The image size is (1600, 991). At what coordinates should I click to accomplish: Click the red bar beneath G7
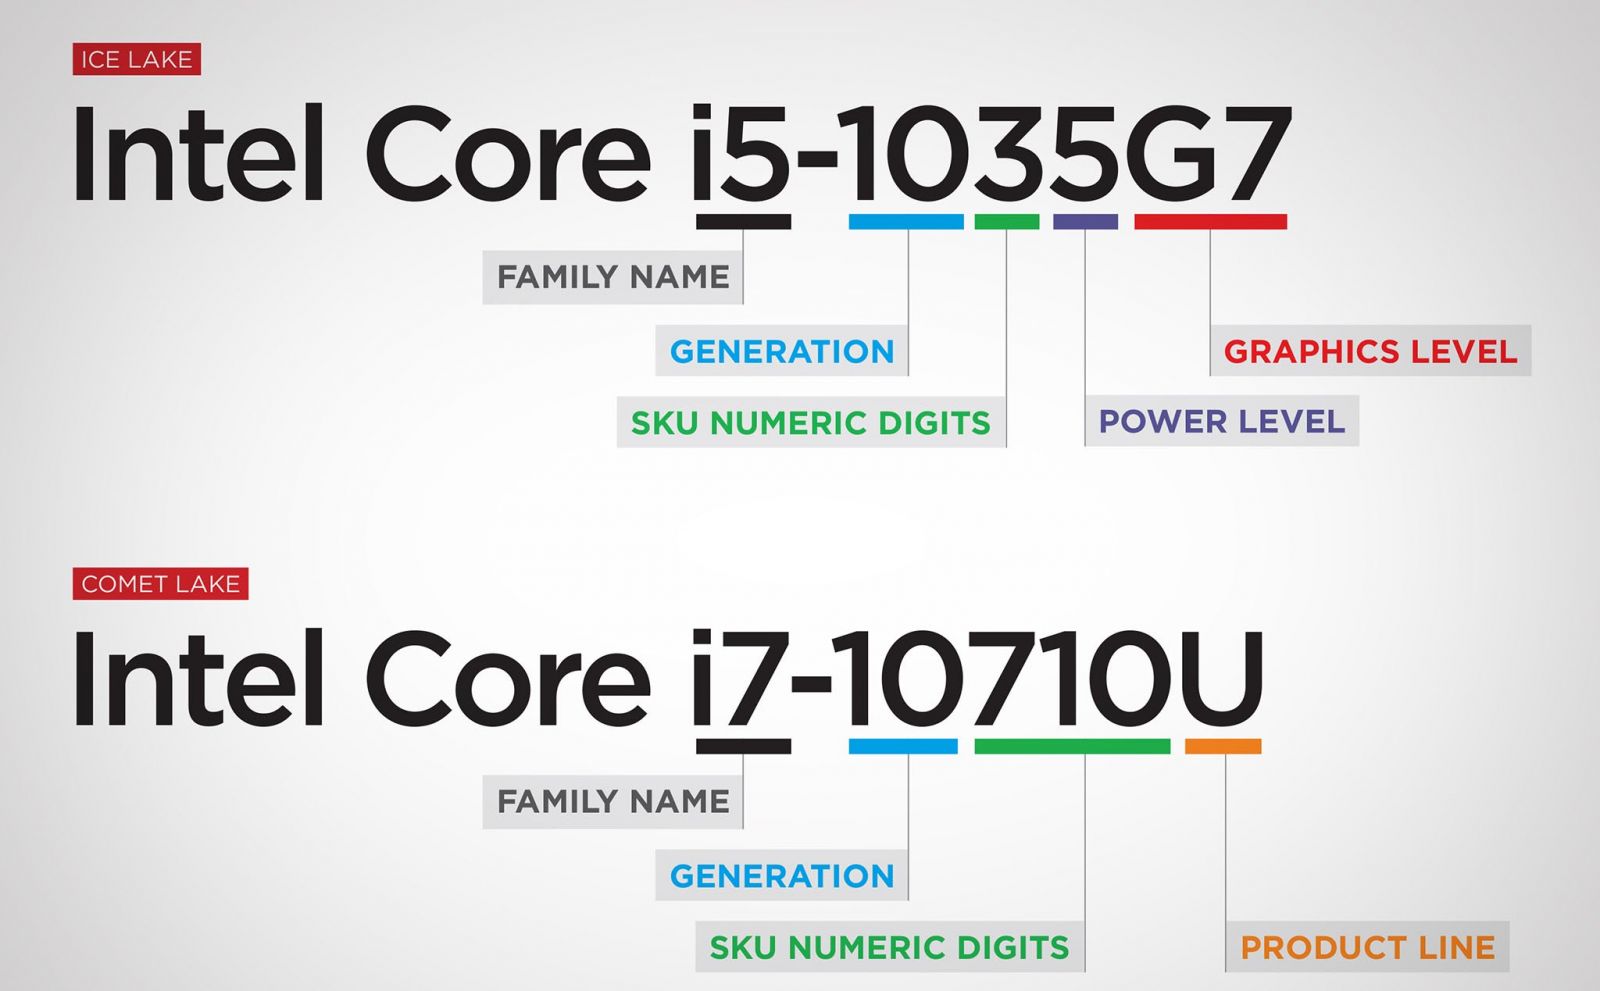tap(1210, 222)
